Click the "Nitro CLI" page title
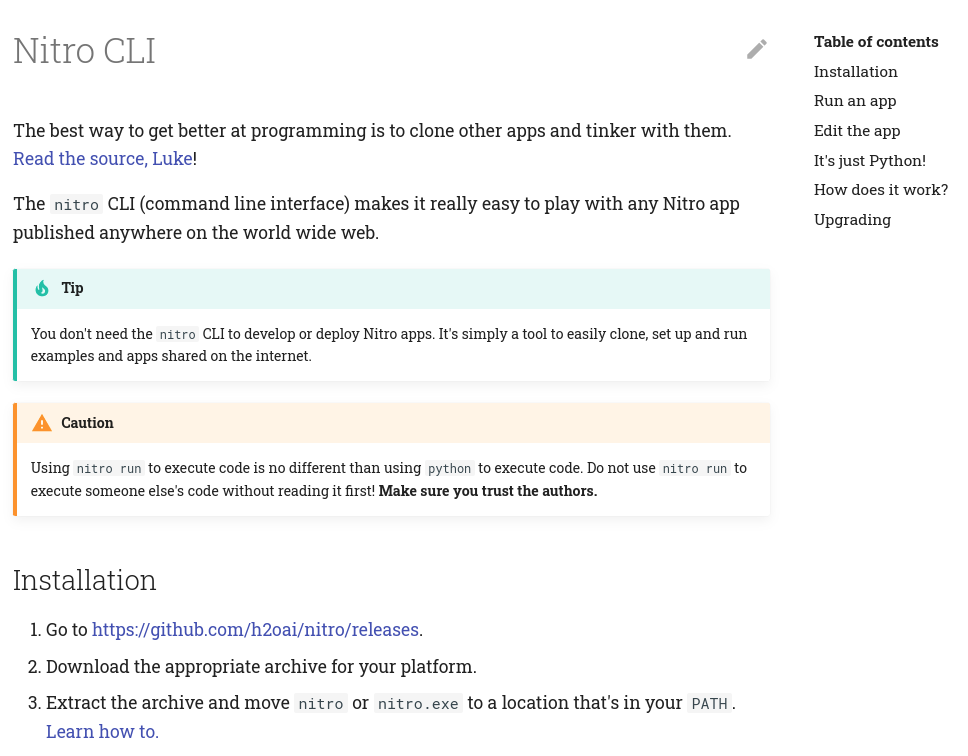 84,50
